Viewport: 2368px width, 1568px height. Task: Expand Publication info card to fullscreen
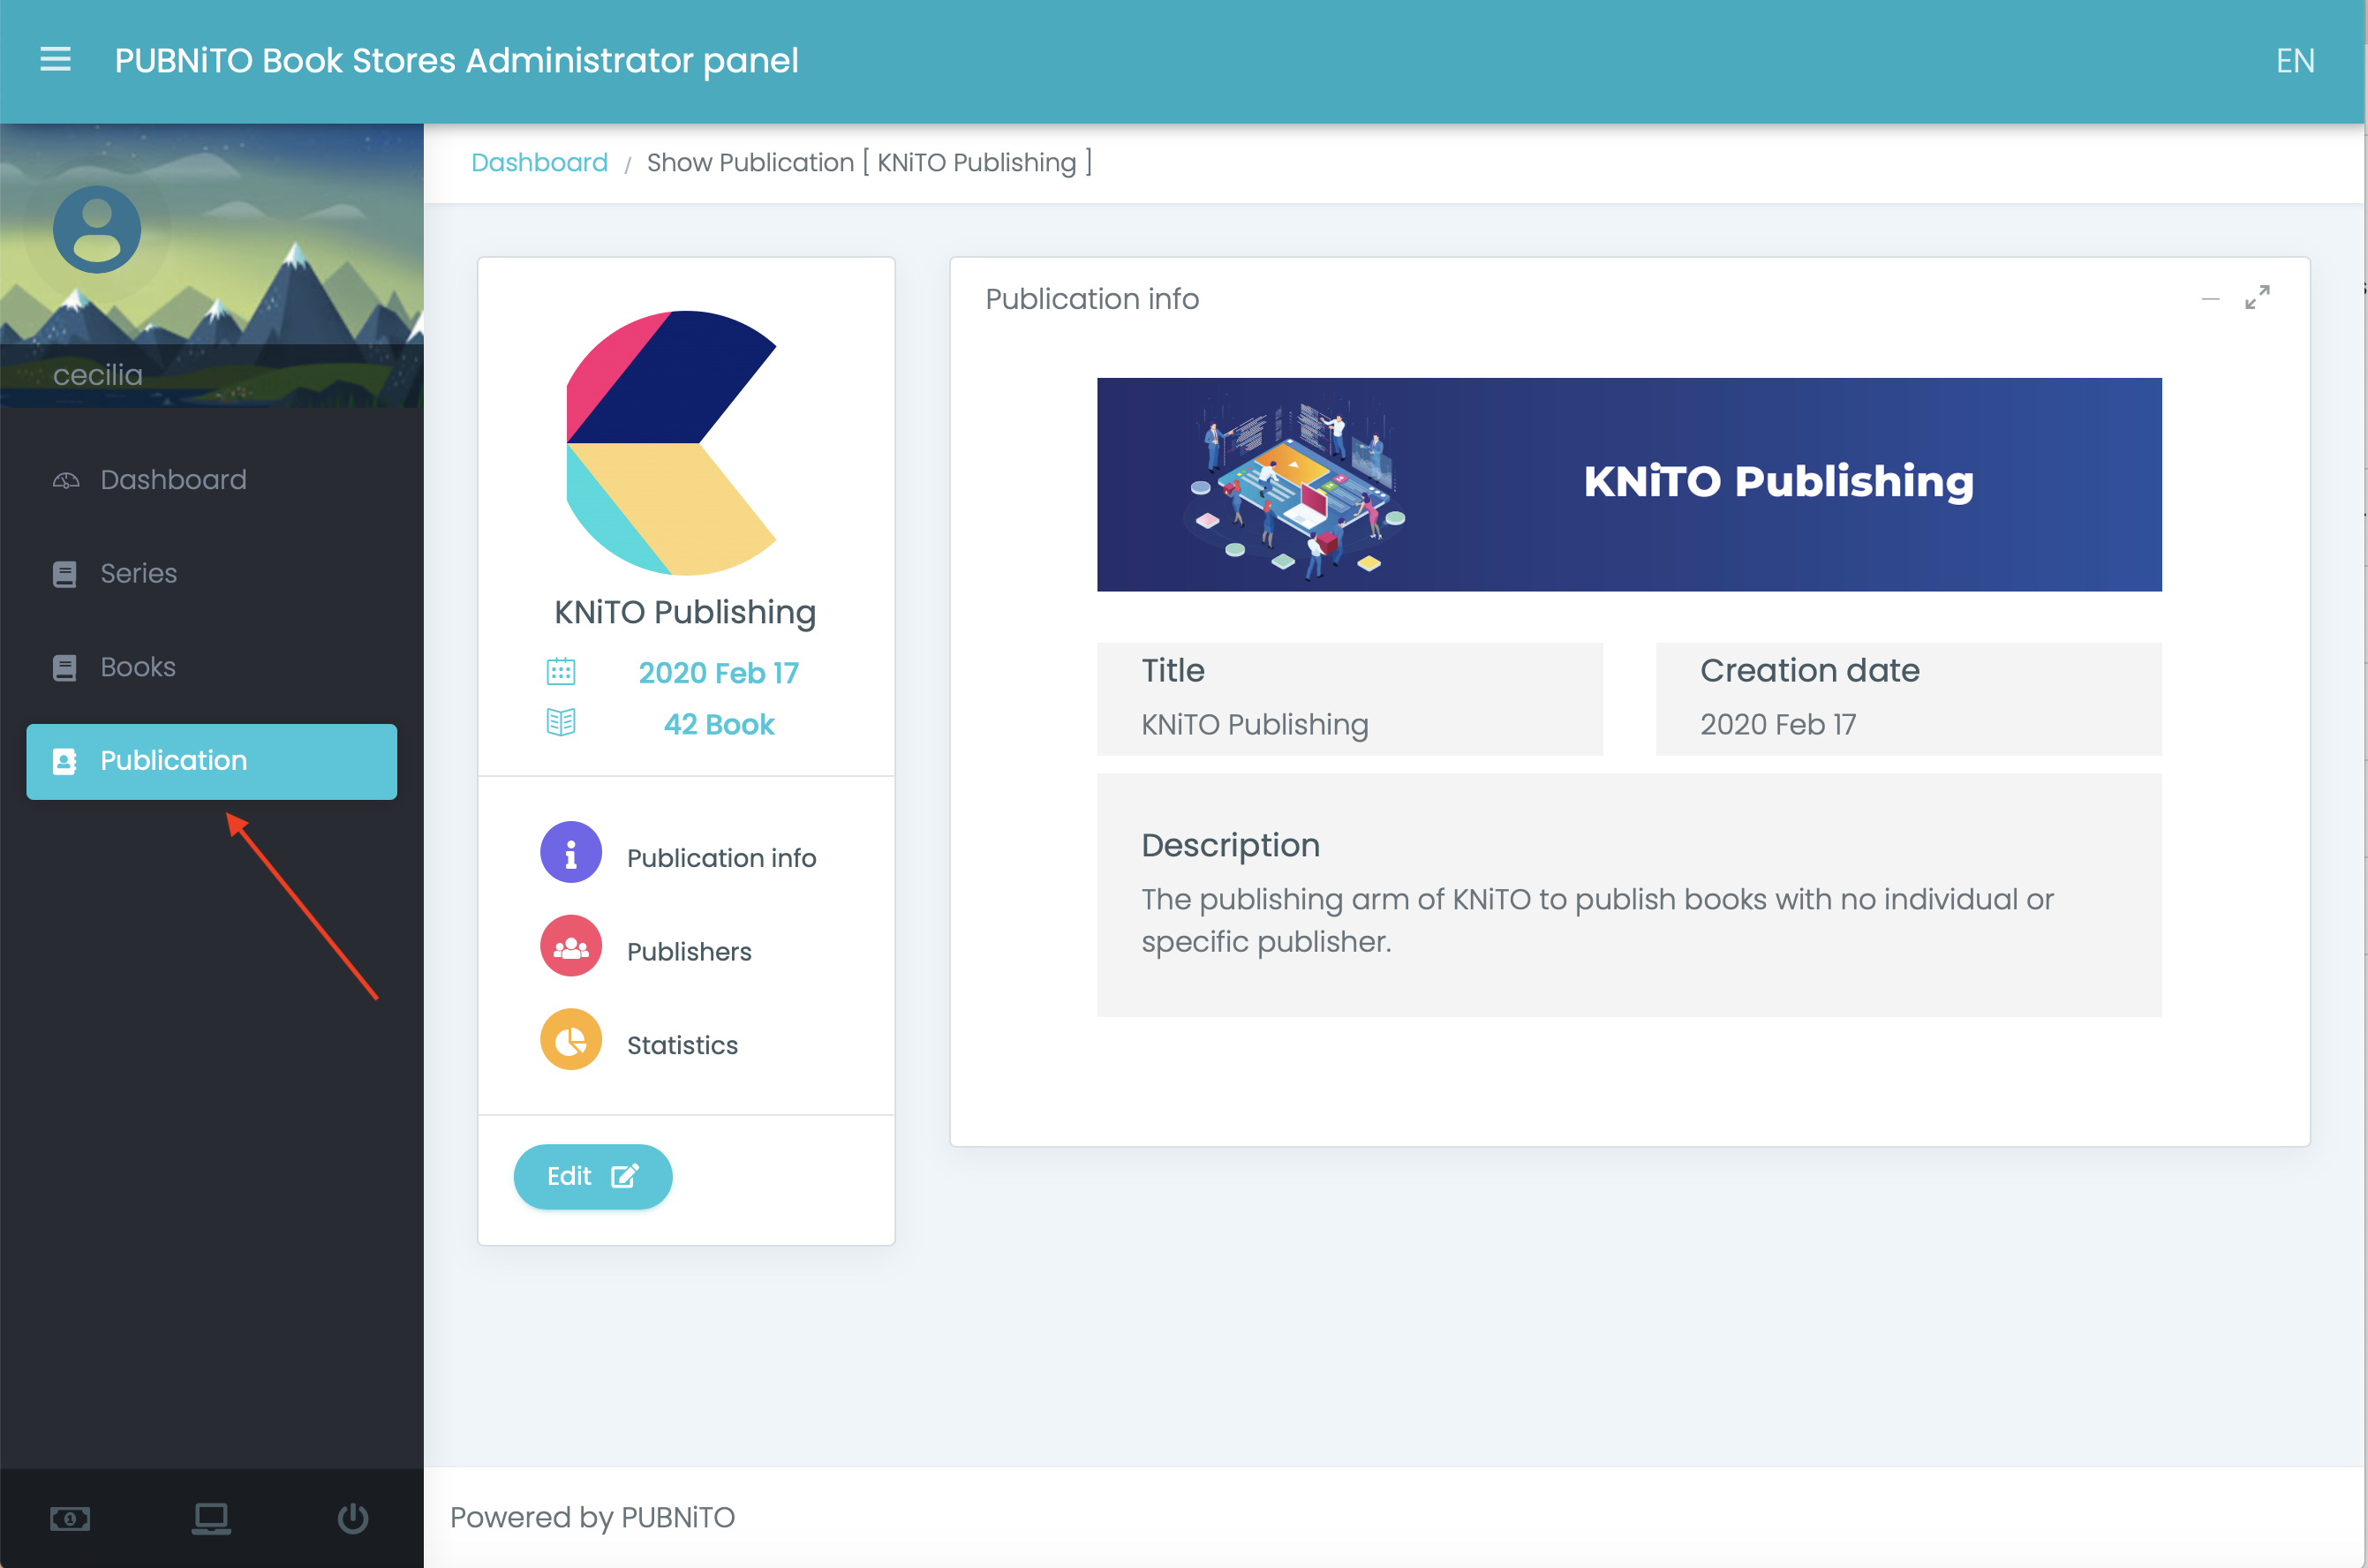[x=2257, y=297]
